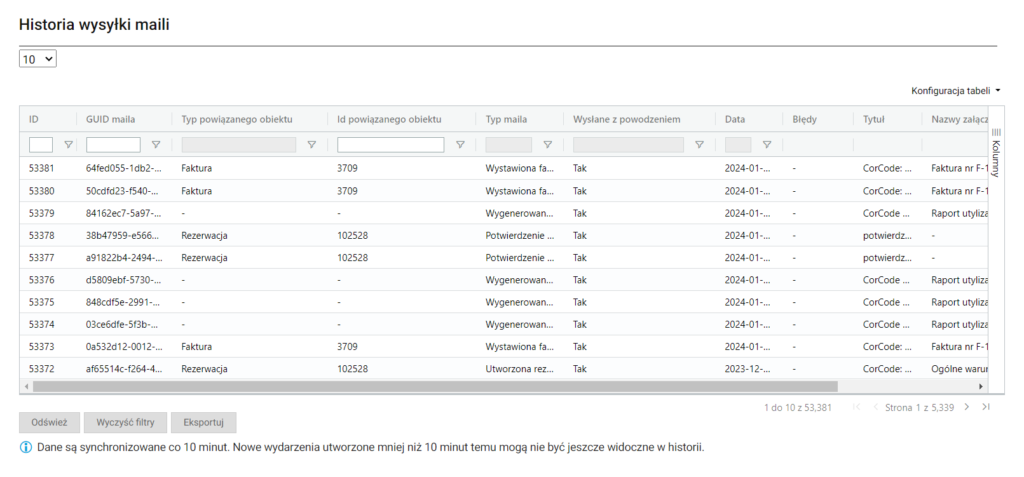1024x477 pixels.
Task: Open the rows-per-page dropdown showing 10
Action: click(38, 60)
